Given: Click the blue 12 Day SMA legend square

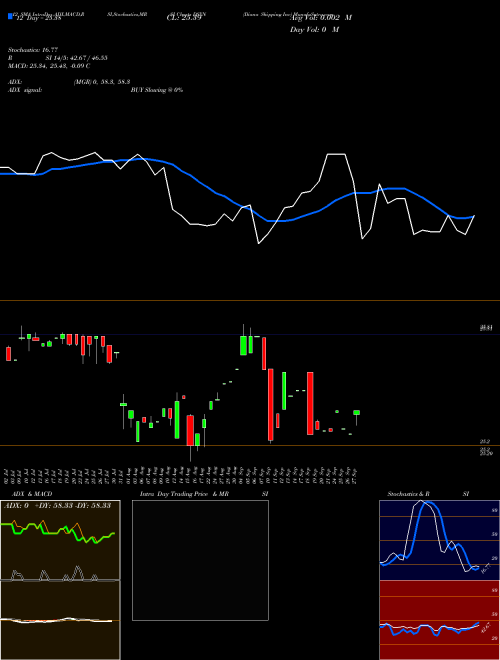Looking at the screenshot, I should [11, 16].
